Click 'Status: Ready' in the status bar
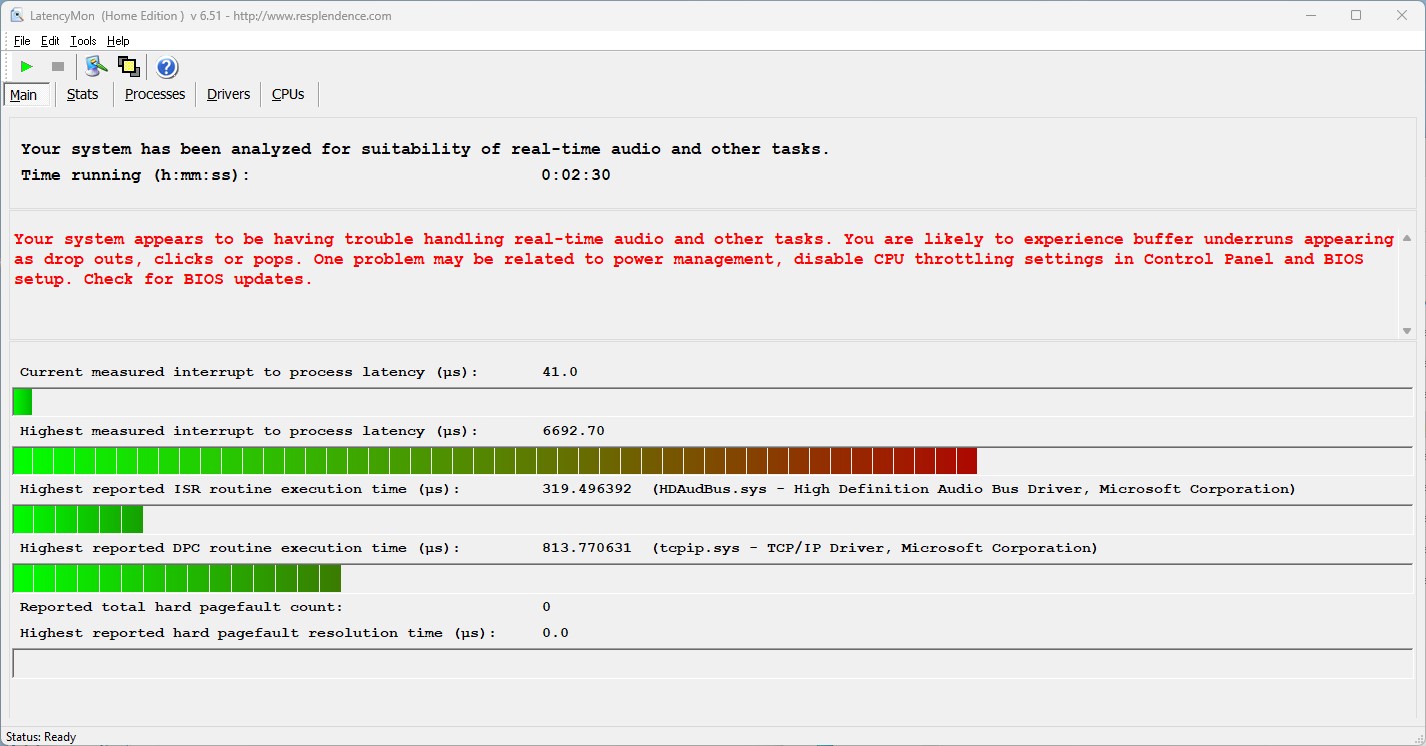The image size is (1426, 746). point(41,737)
